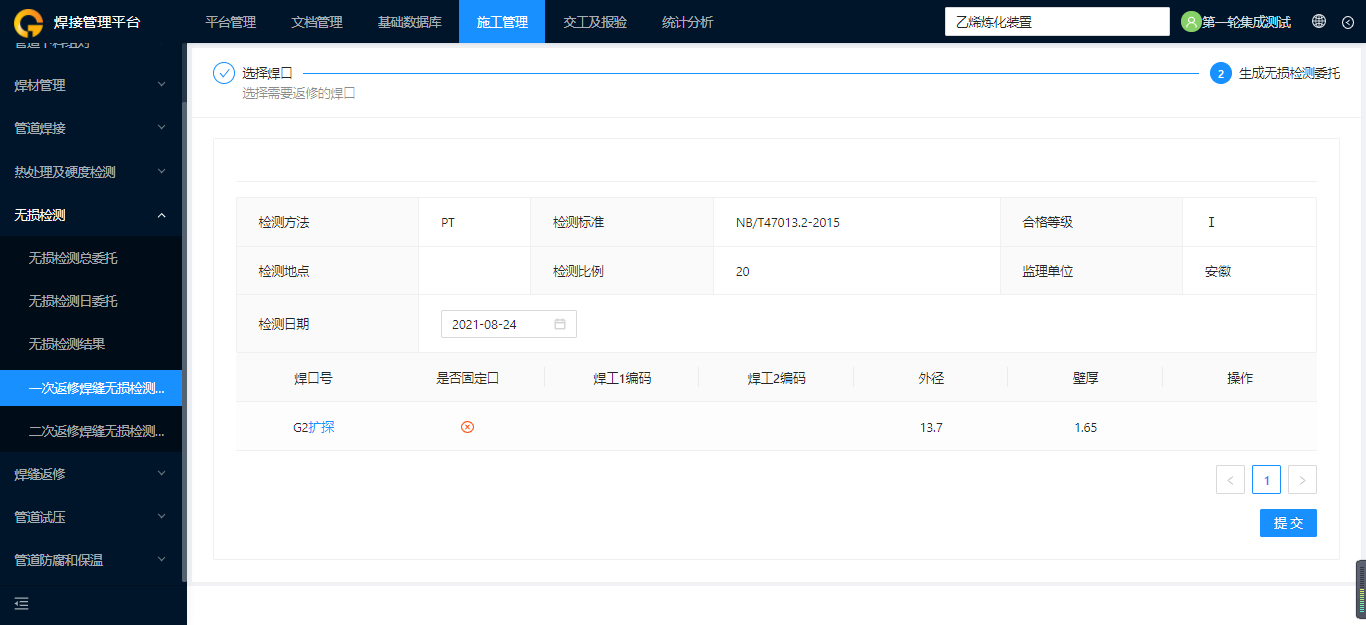Open 二次返修焊缝无损检测 sidebar item
Viewport: 1366px width, 625px height.
coord(91,431)
